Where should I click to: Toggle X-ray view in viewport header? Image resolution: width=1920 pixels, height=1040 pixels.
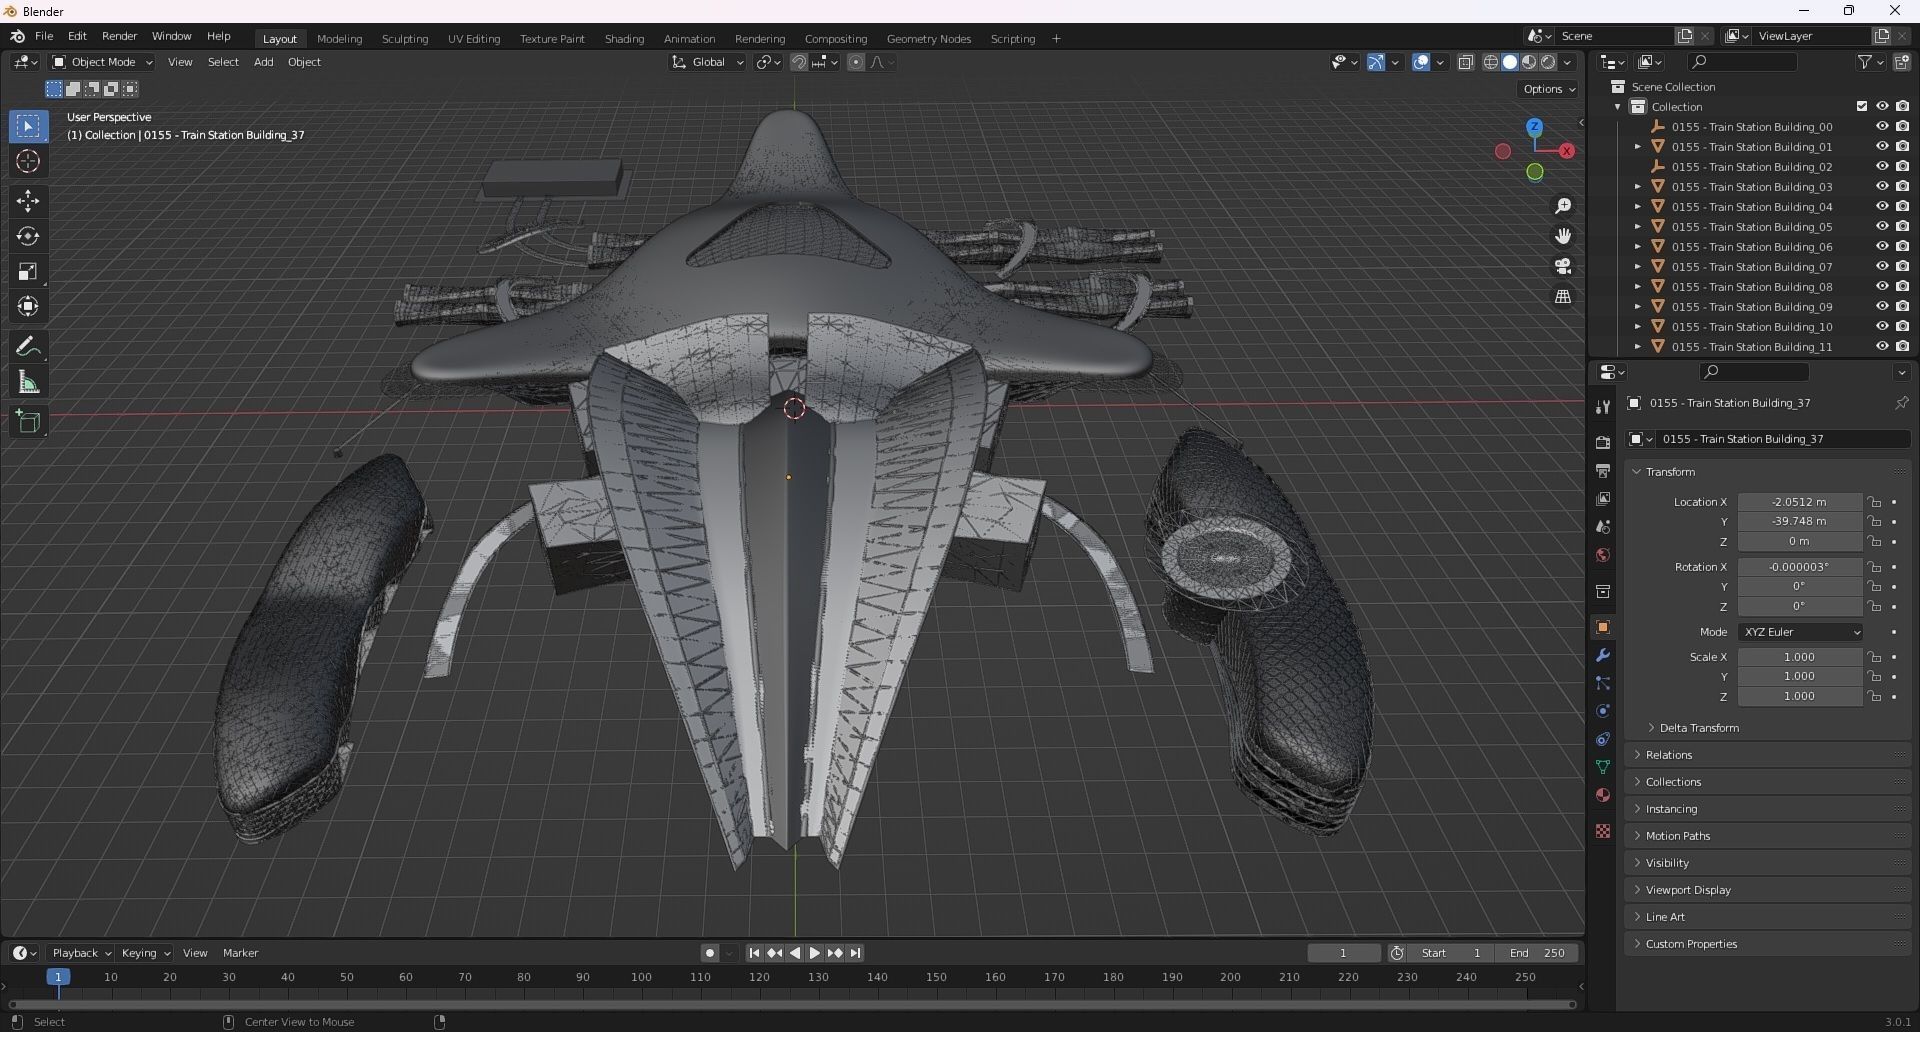click(1466, 62)
